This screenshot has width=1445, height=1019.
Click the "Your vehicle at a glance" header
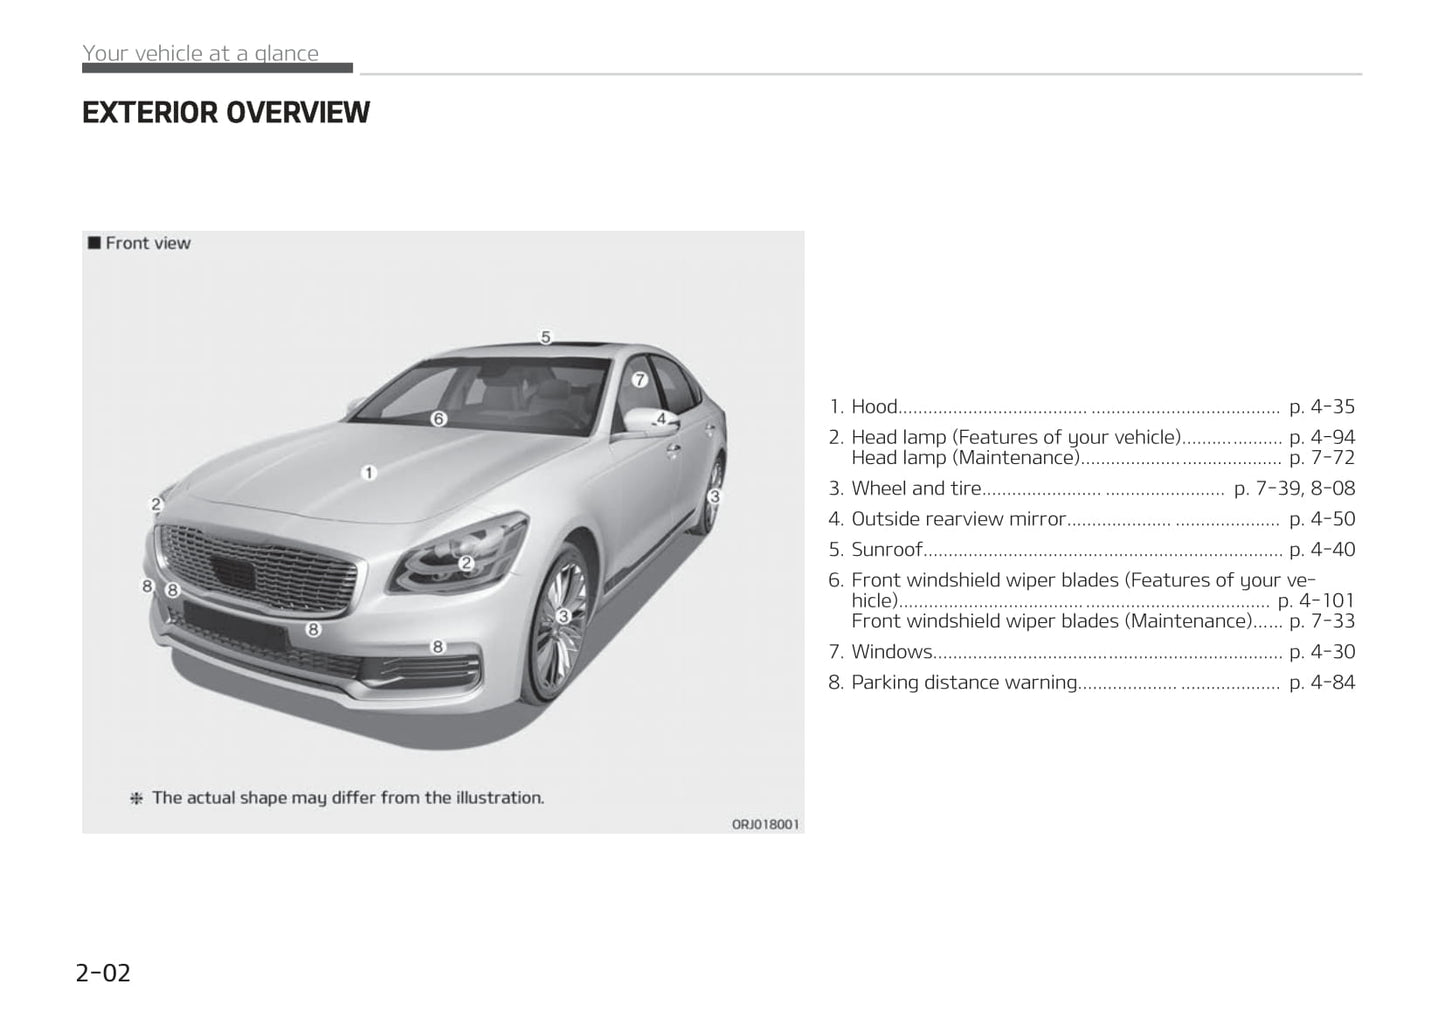tap(200, 53)
